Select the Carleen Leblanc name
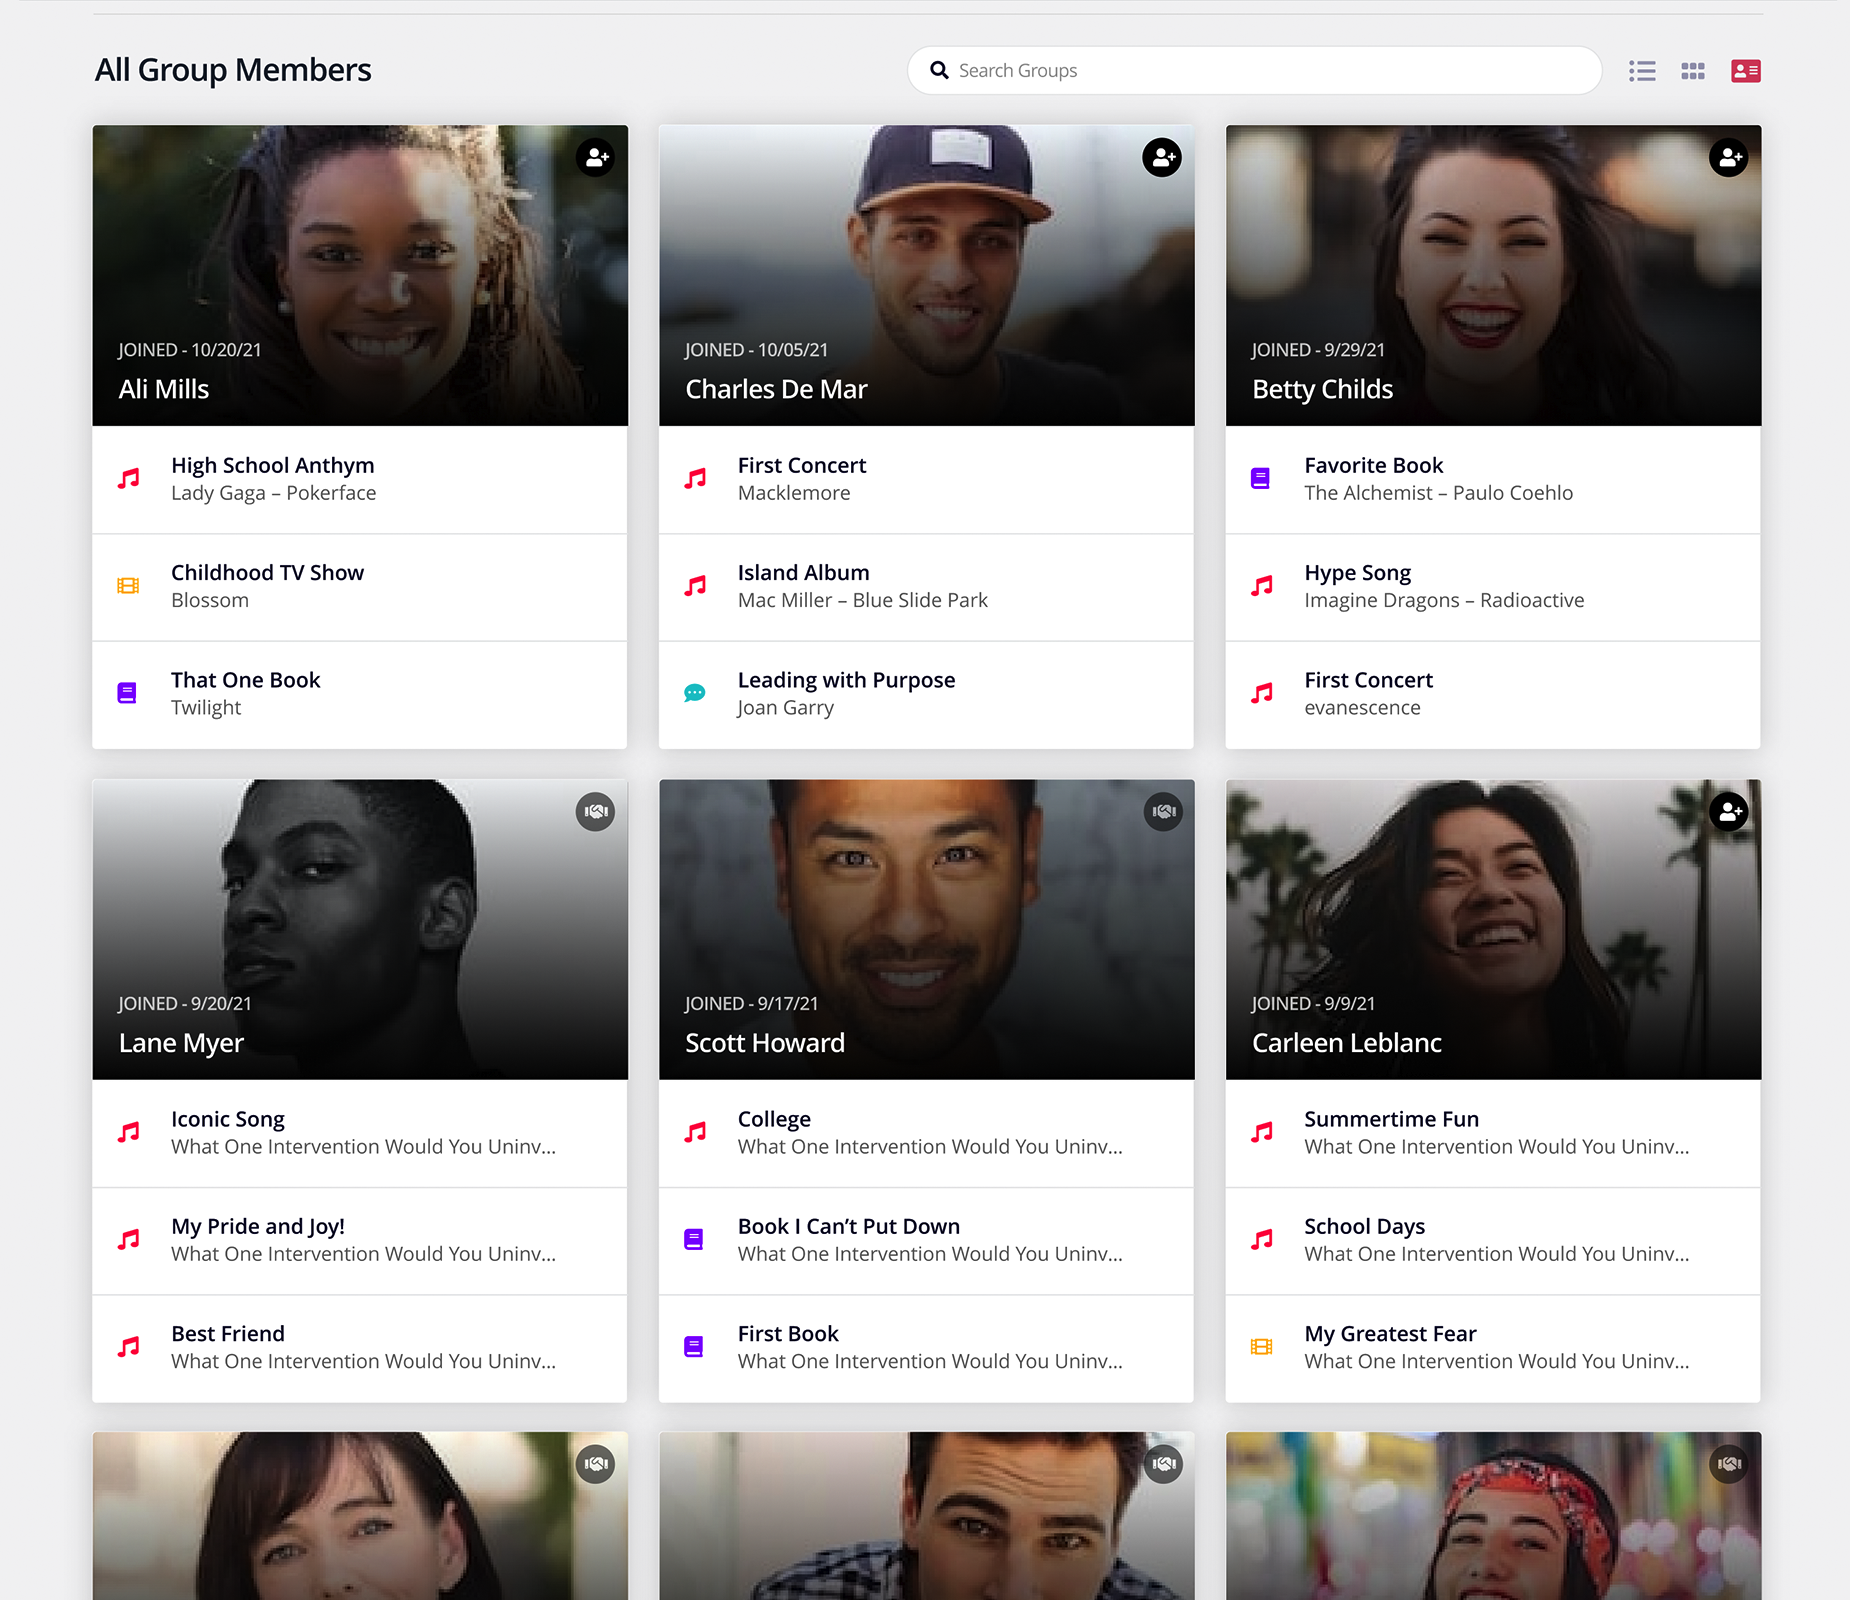Screen dimensions: 1850x1600 [1347, 1043]
